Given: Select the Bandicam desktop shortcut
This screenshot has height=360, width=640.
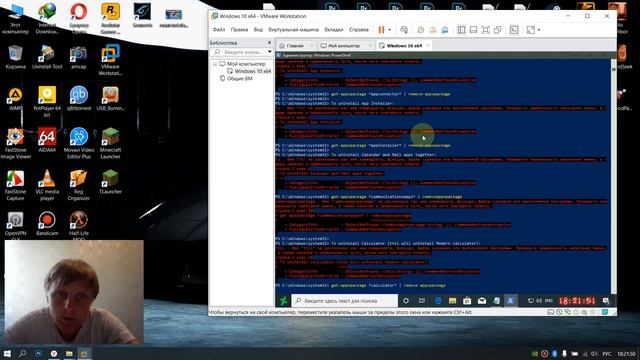Looking at the screenshot, I should (x=47, y=224).
